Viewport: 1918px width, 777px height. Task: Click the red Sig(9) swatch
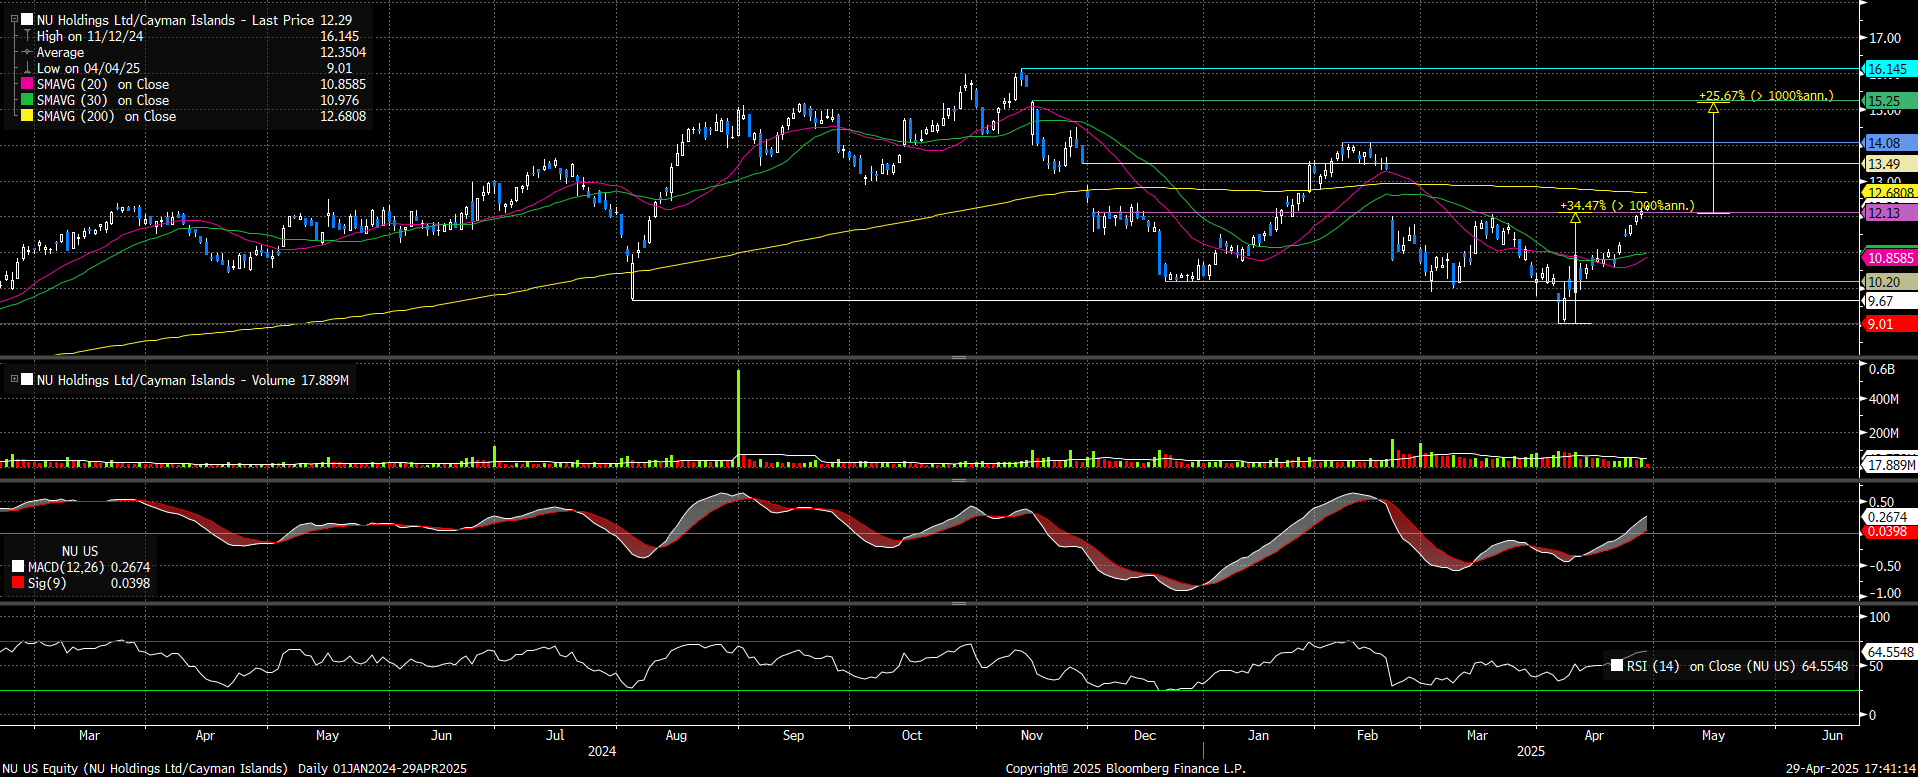18,583
